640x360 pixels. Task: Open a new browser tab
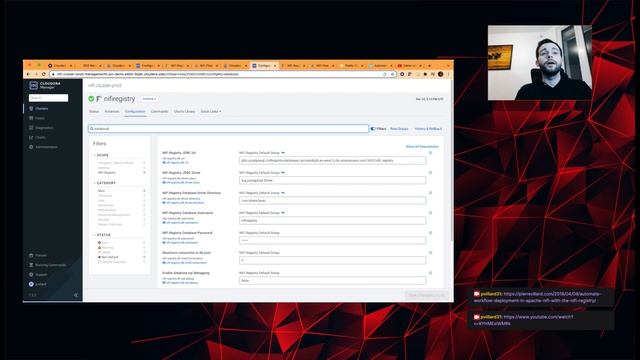pyautogui.click(x=429, y=66)
